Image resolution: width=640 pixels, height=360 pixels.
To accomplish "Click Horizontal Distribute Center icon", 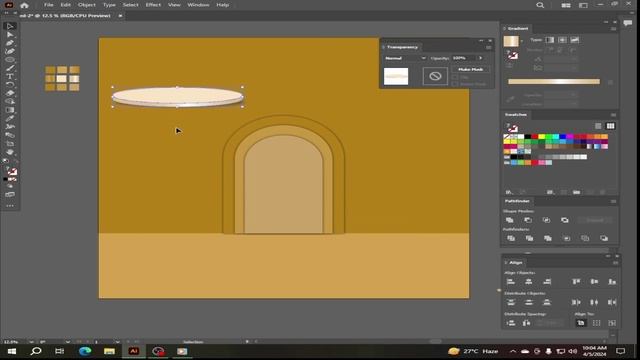I will point(594,302).
